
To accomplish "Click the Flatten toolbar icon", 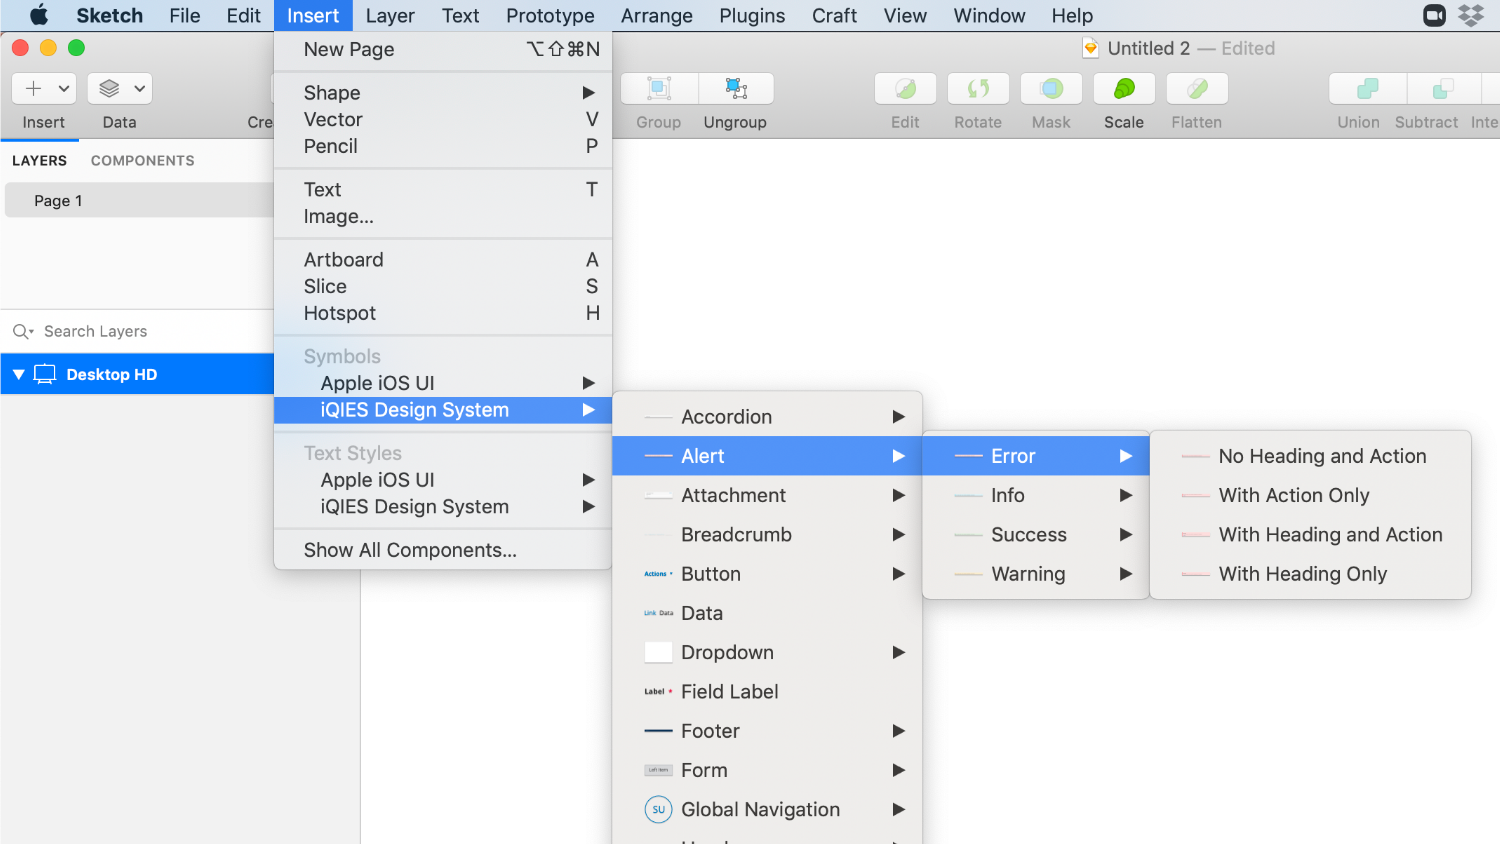I will pyautogui.click(x=1197, y=89).
